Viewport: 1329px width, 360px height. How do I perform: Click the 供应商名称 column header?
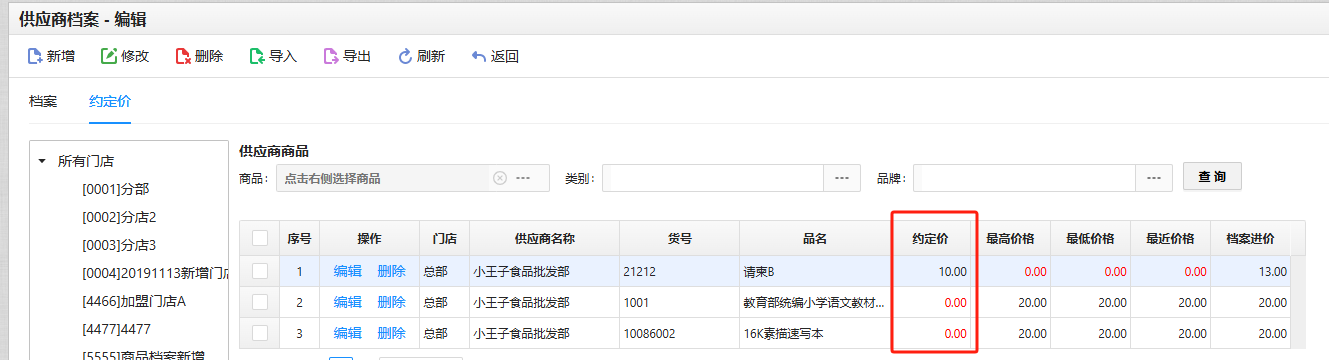click(544, 239)
